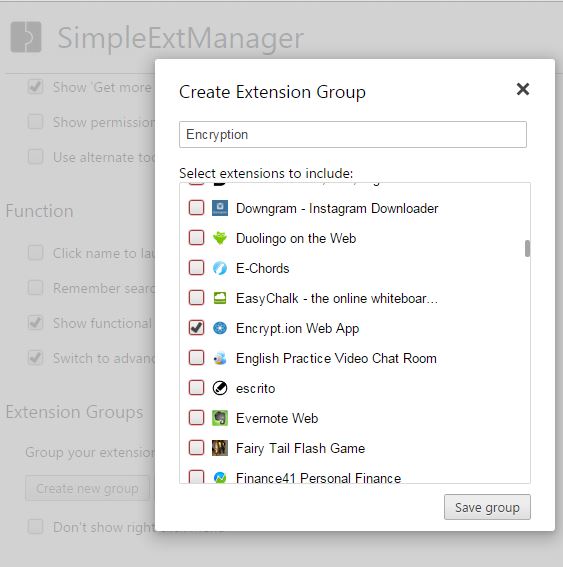The image size is (563, 567).
Task: Click the E-Chords blue icon
Action: [x=220, y=268]
